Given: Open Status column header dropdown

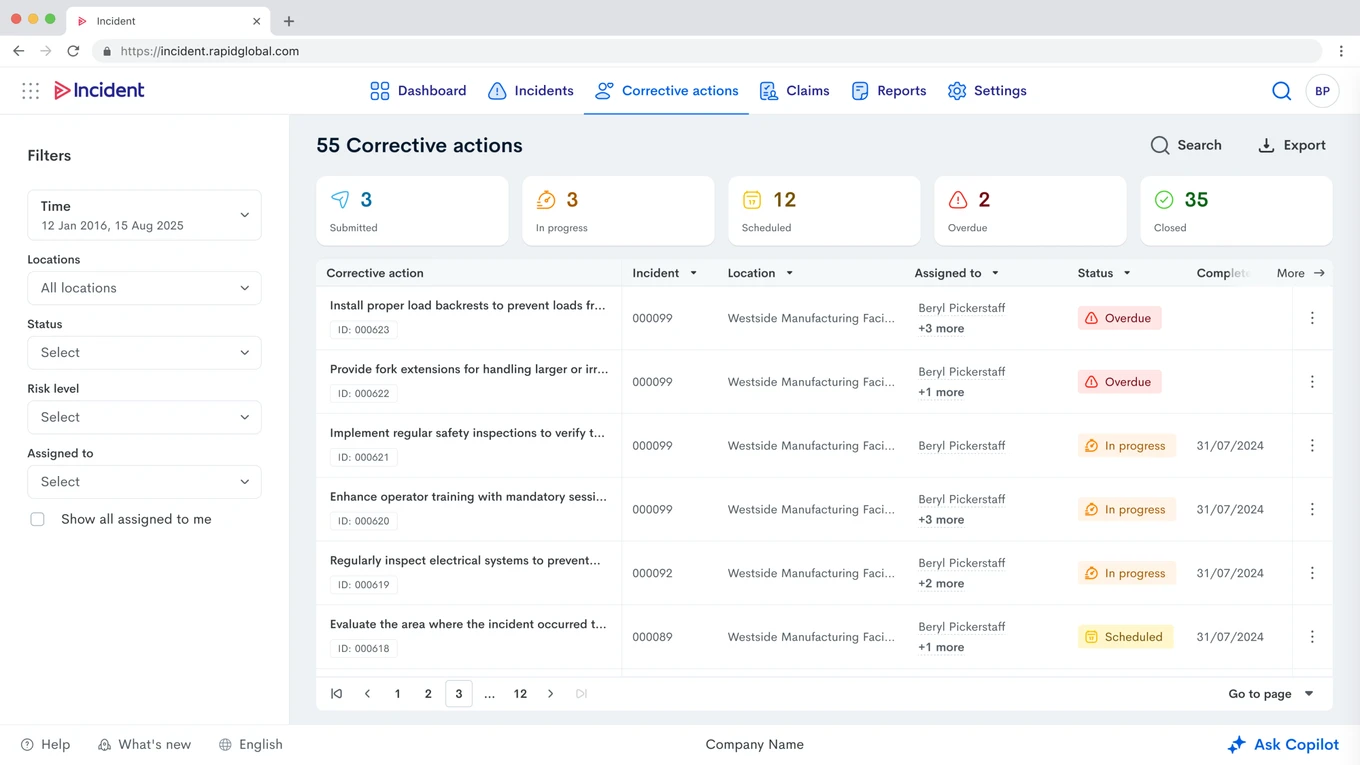Looking at the screenshot, I should (1127, 273).
